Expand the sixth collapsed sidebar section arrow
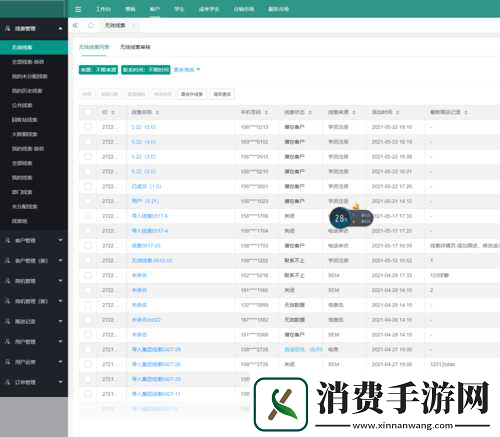The image size is (500, 437). (x=60, y=341)
